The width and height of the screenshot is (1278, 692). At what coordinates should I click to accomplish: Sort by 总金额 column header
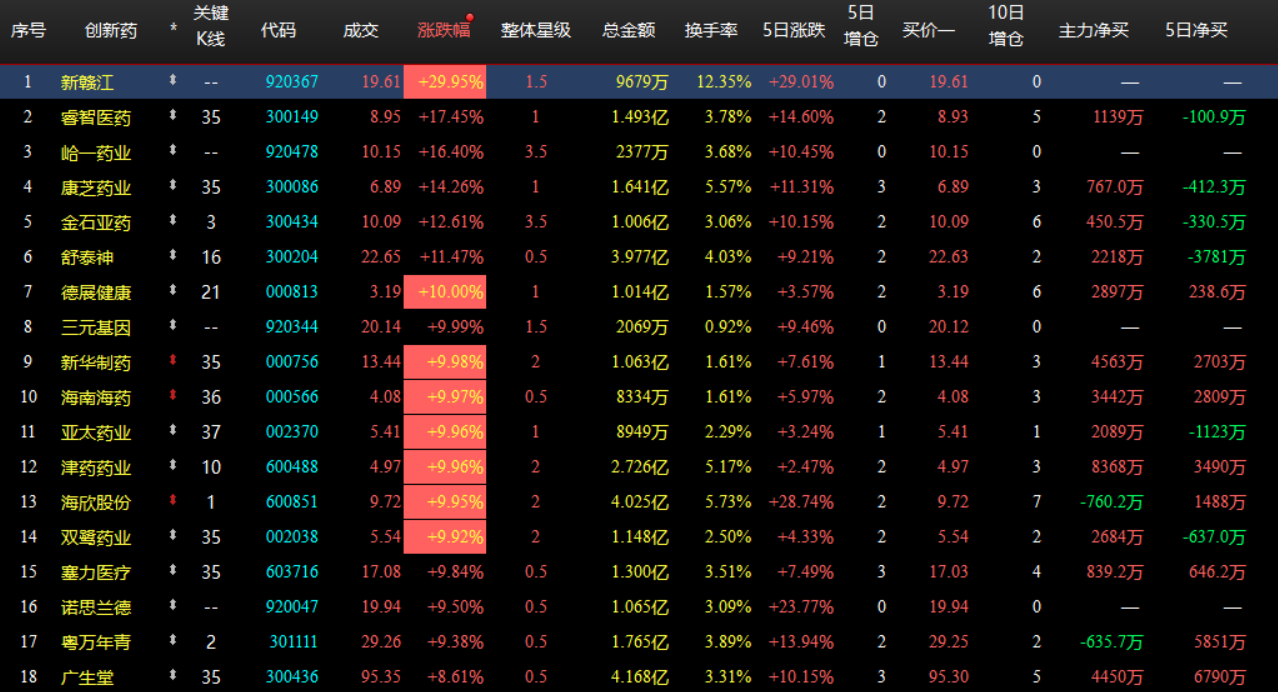pyautogui.click(x=629, y=30)
